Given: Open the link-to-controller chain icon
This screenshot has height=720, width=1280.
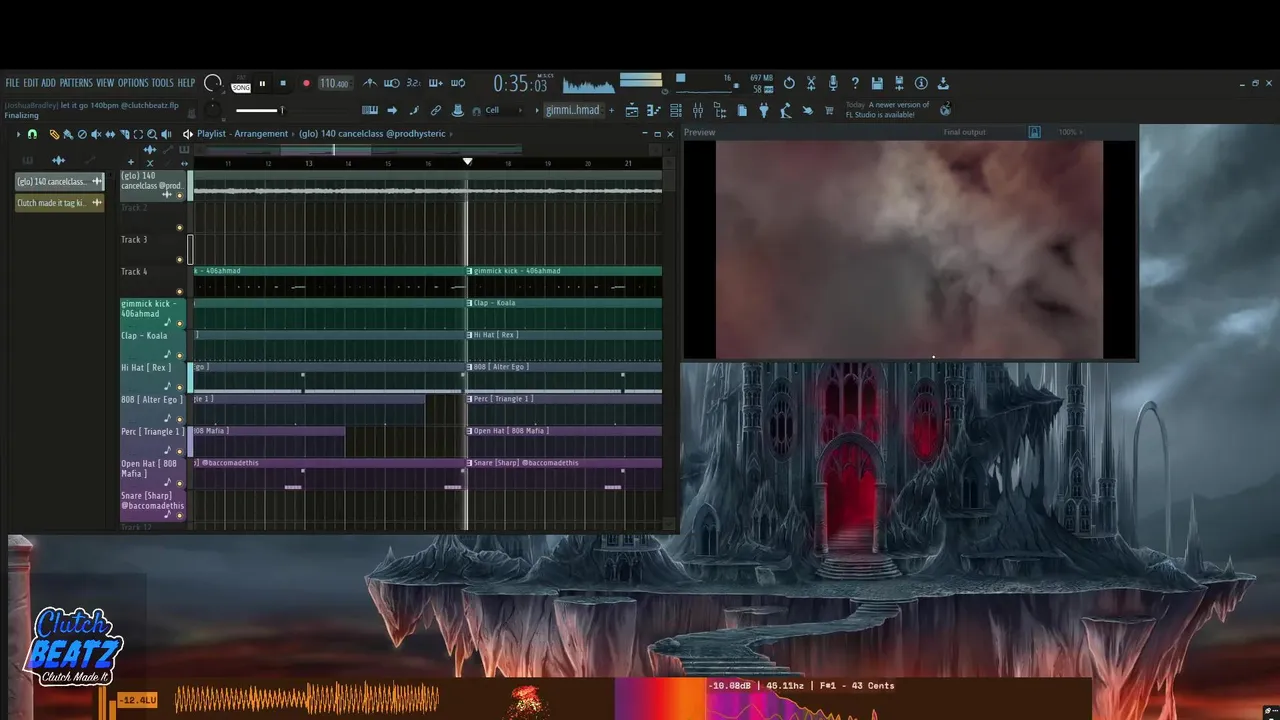Looking at the screenshot, I should pos(436,110).
